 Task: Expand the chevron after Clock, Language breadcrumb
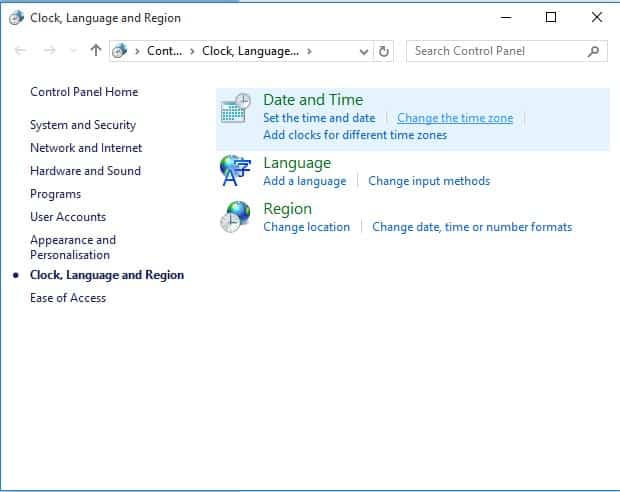pyautogui.click(x=309, y=51)
